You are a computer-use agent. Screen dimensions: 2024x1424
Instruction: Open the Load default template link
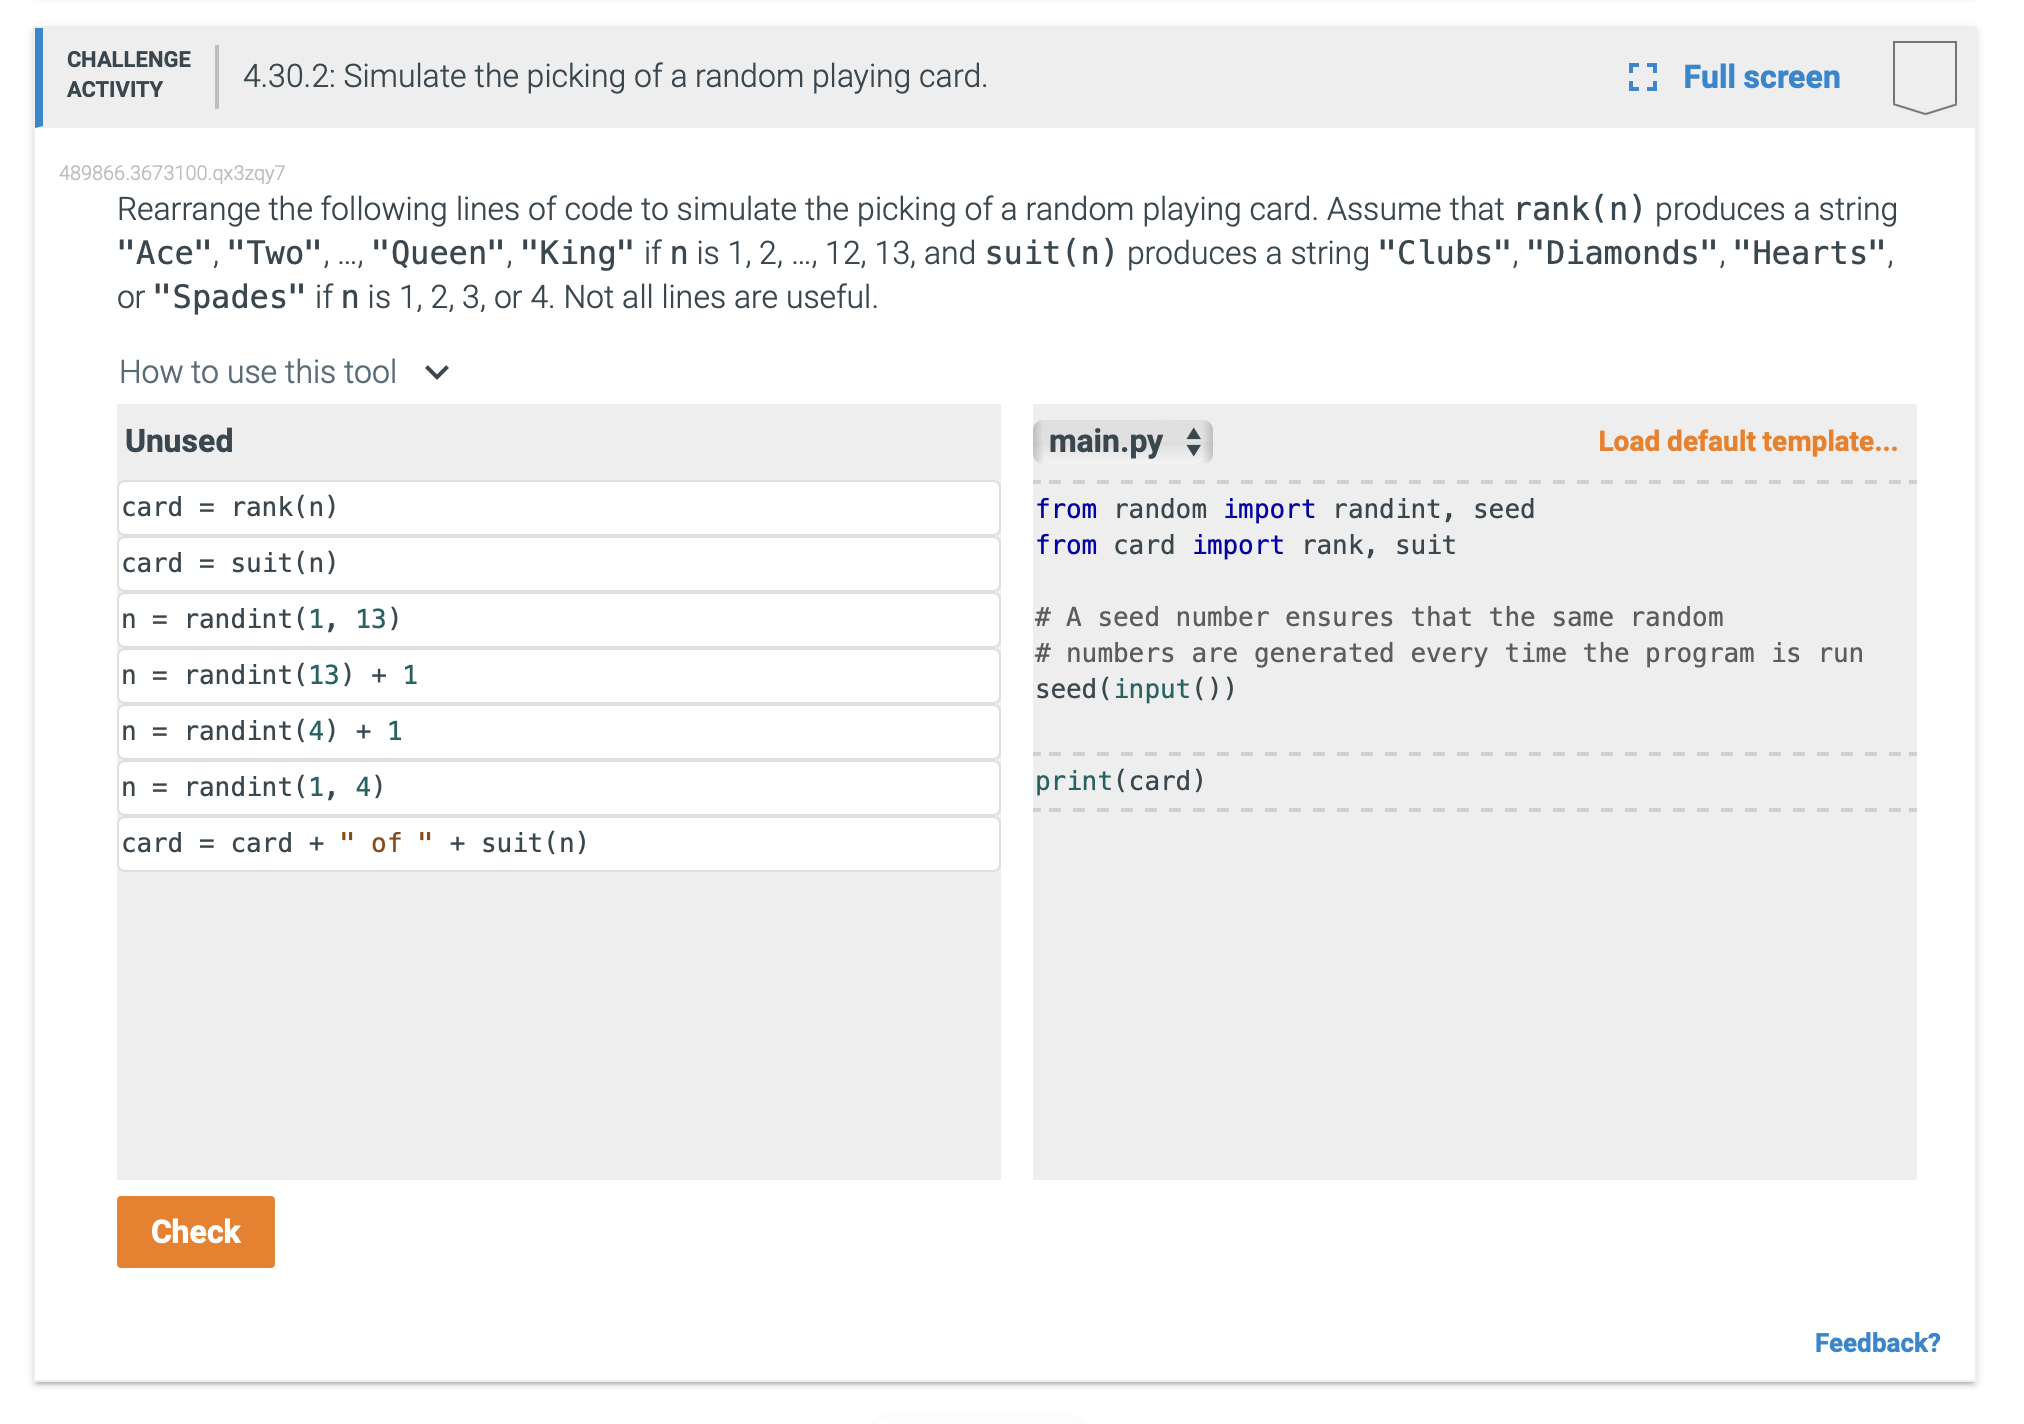1746,440
